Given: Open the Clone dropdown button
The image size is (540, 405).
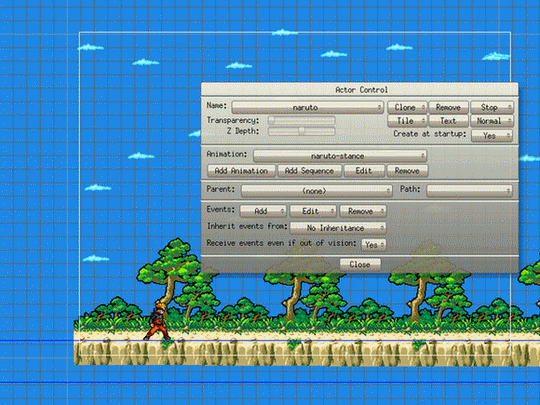Looking at the screenshot, I should click(x=407, y=107).
